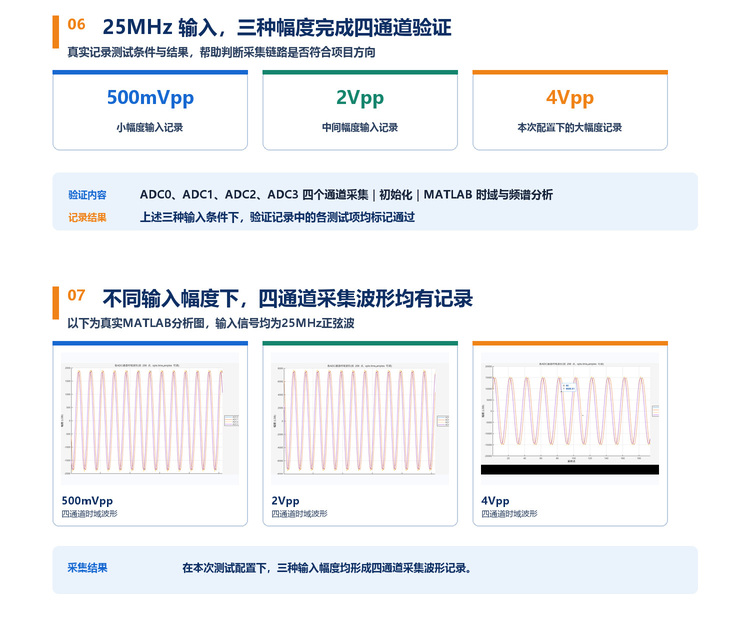Click 四通道时域波形 under 4Vpp caption
750x620 pixels.
point(509,514)
